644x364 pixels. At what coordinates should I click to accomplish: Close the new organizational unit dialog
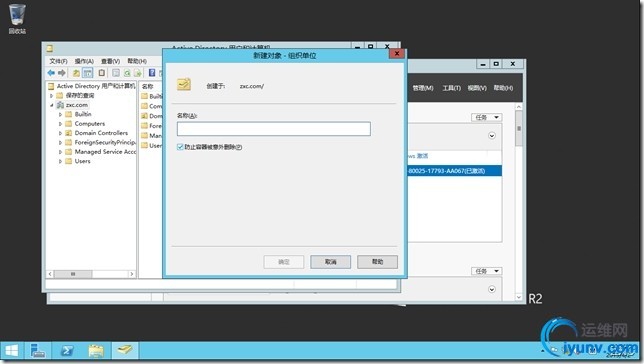click(x=397, y=53)
